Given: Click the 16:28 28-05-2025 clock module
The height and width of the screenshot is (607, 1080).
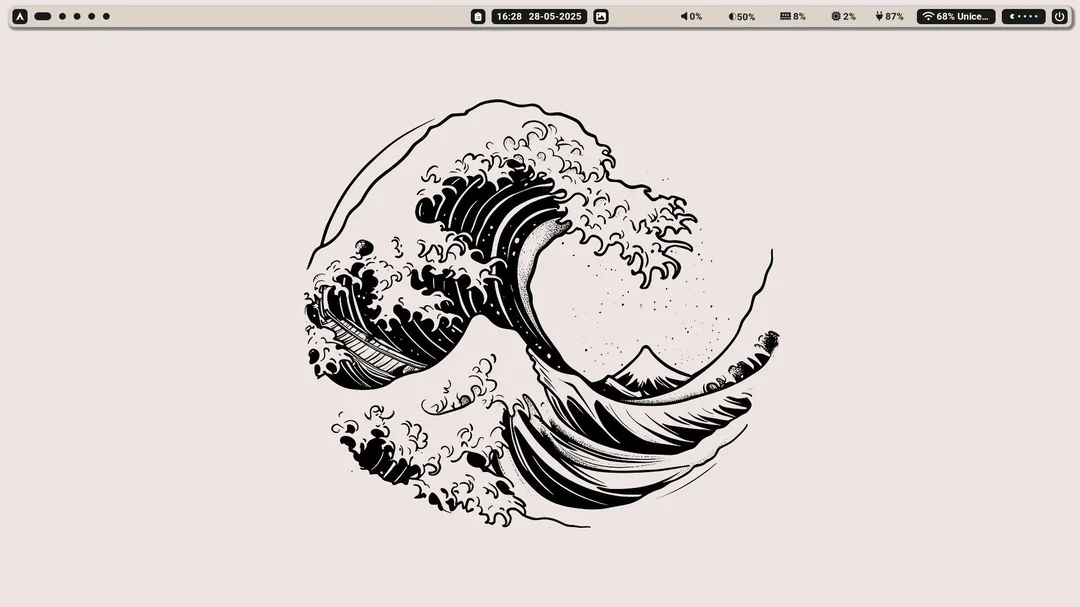Looking at the screenshot, I should pyautogui.click(x=539, y=17).
